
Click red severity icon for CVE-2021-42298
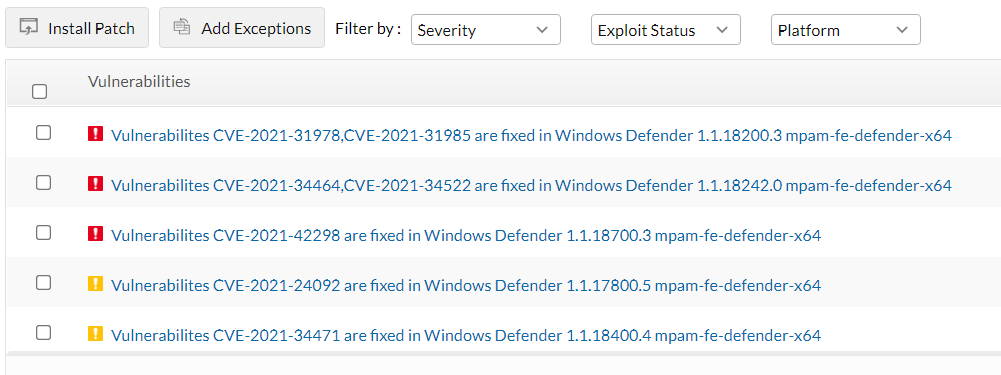95,234
